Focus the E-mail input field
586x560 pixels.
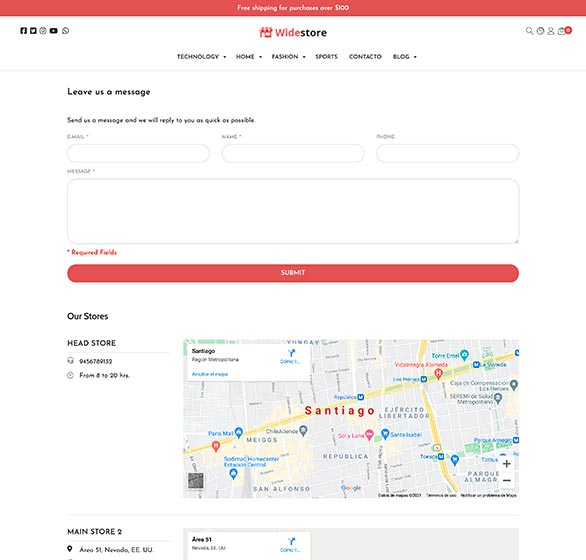pos(138,153)
